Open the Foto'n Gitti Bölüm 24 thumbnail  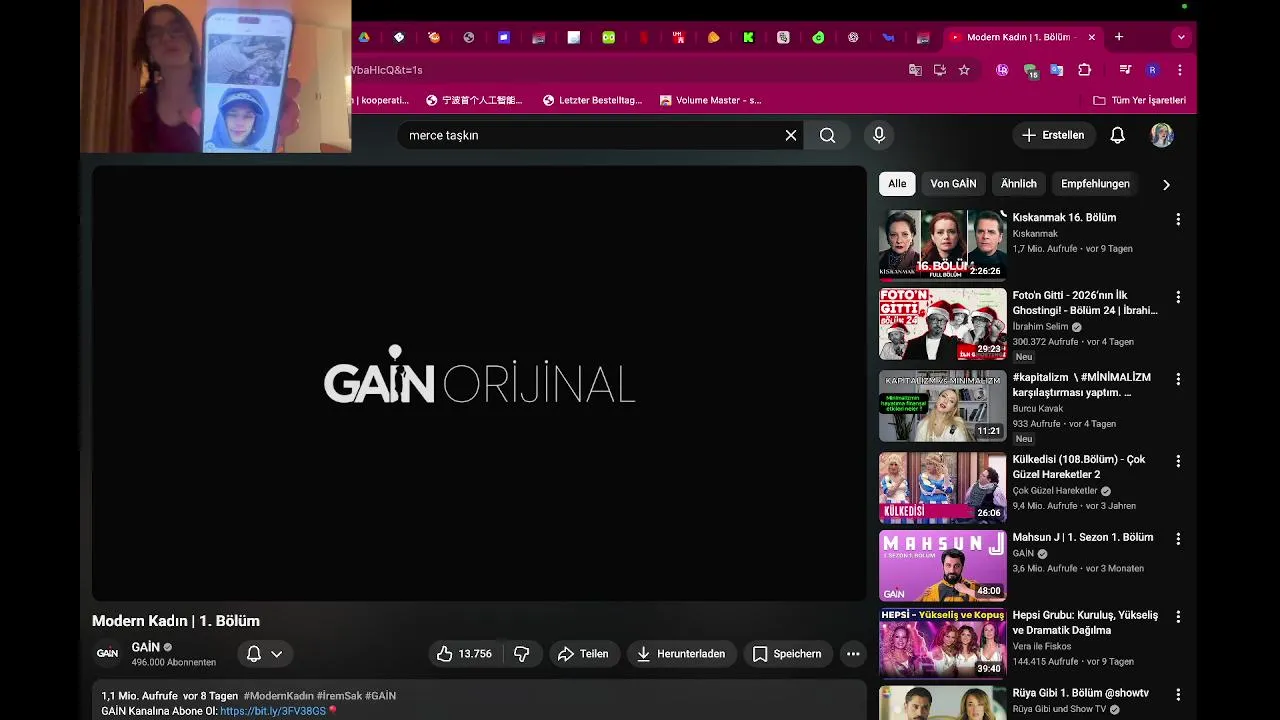click(943, 324)
